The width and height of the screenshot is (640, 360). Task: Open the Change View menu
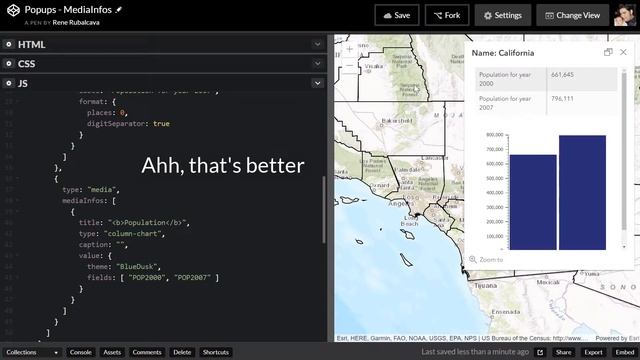point(573,16)
